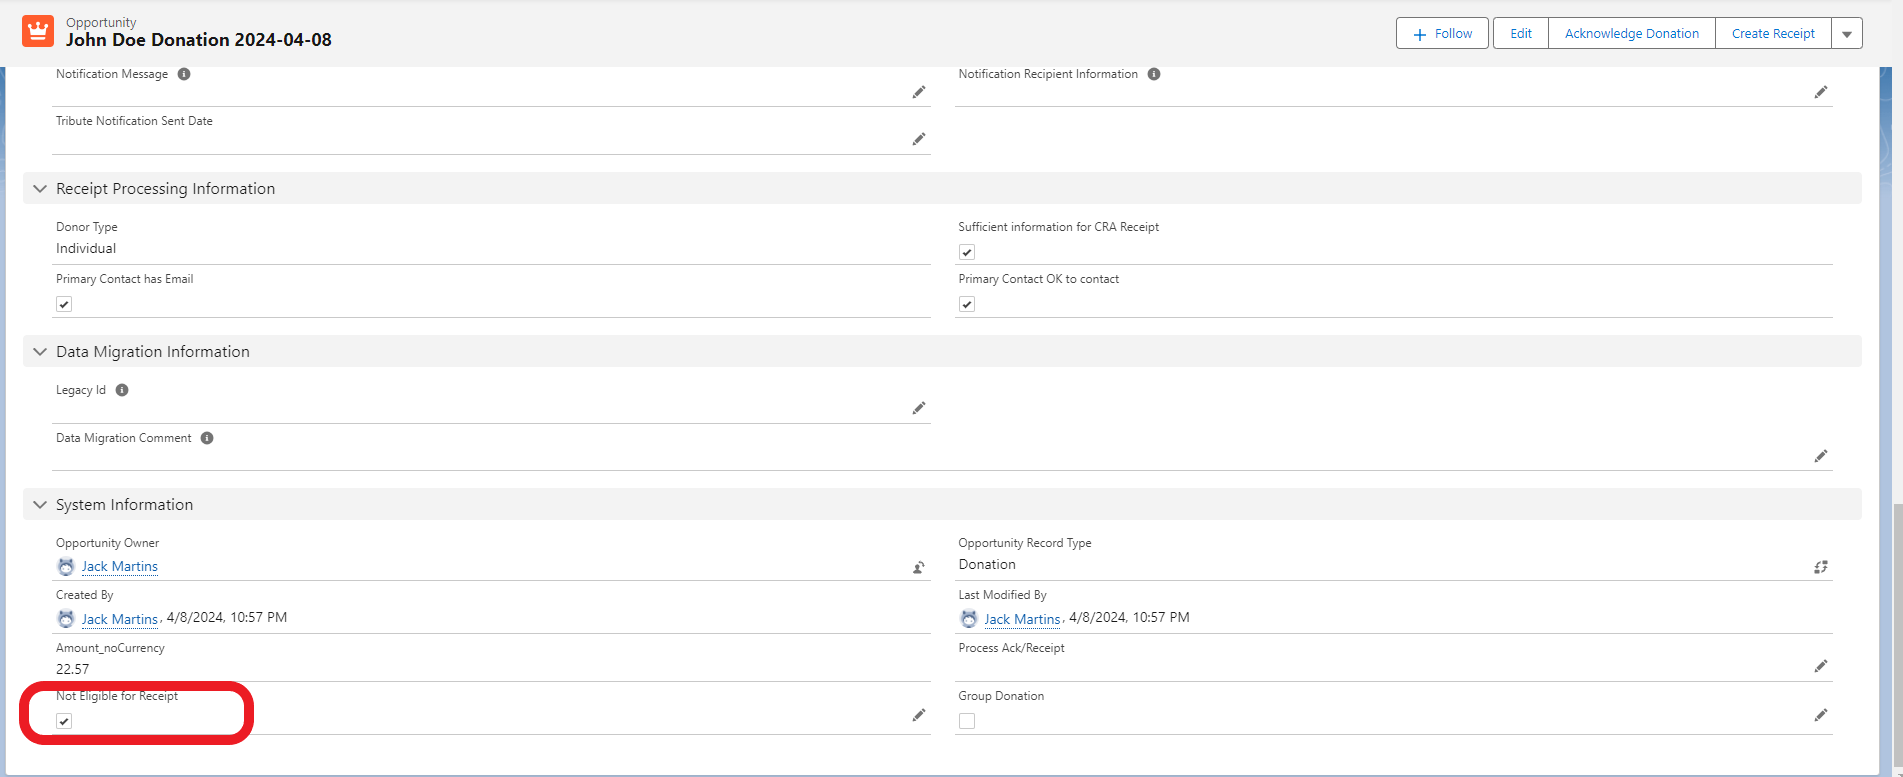Viewport: 1903px width, 777px height.
Task: Toggle Primary Contact has Email checkbox
Action: (64, 304)
